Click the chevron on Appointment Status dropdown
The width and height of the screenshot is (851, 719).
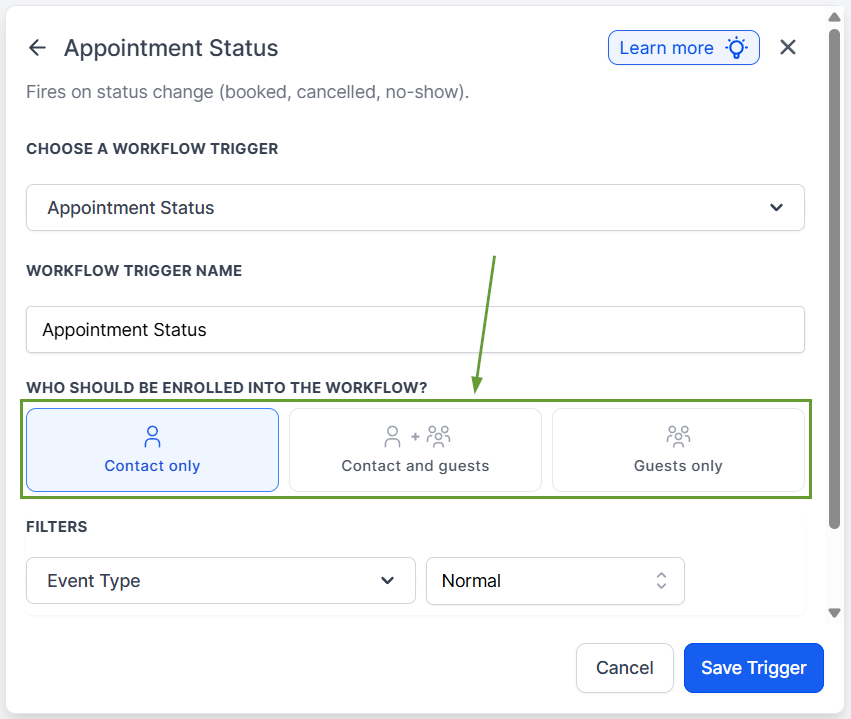point(776,208)
